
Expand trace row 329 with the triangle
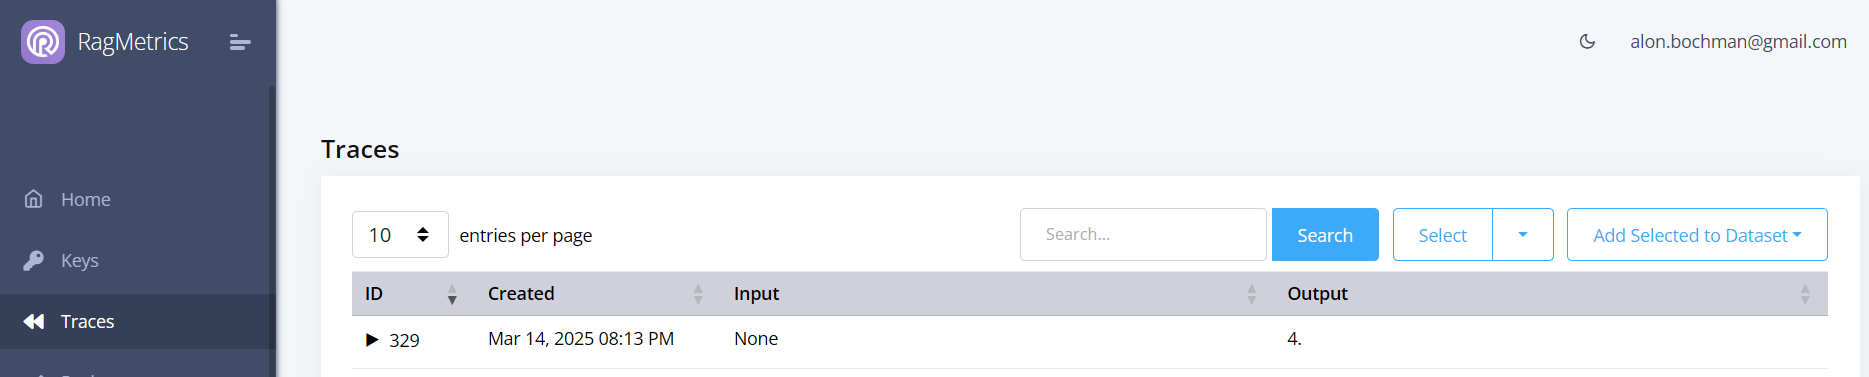[372, 340]
